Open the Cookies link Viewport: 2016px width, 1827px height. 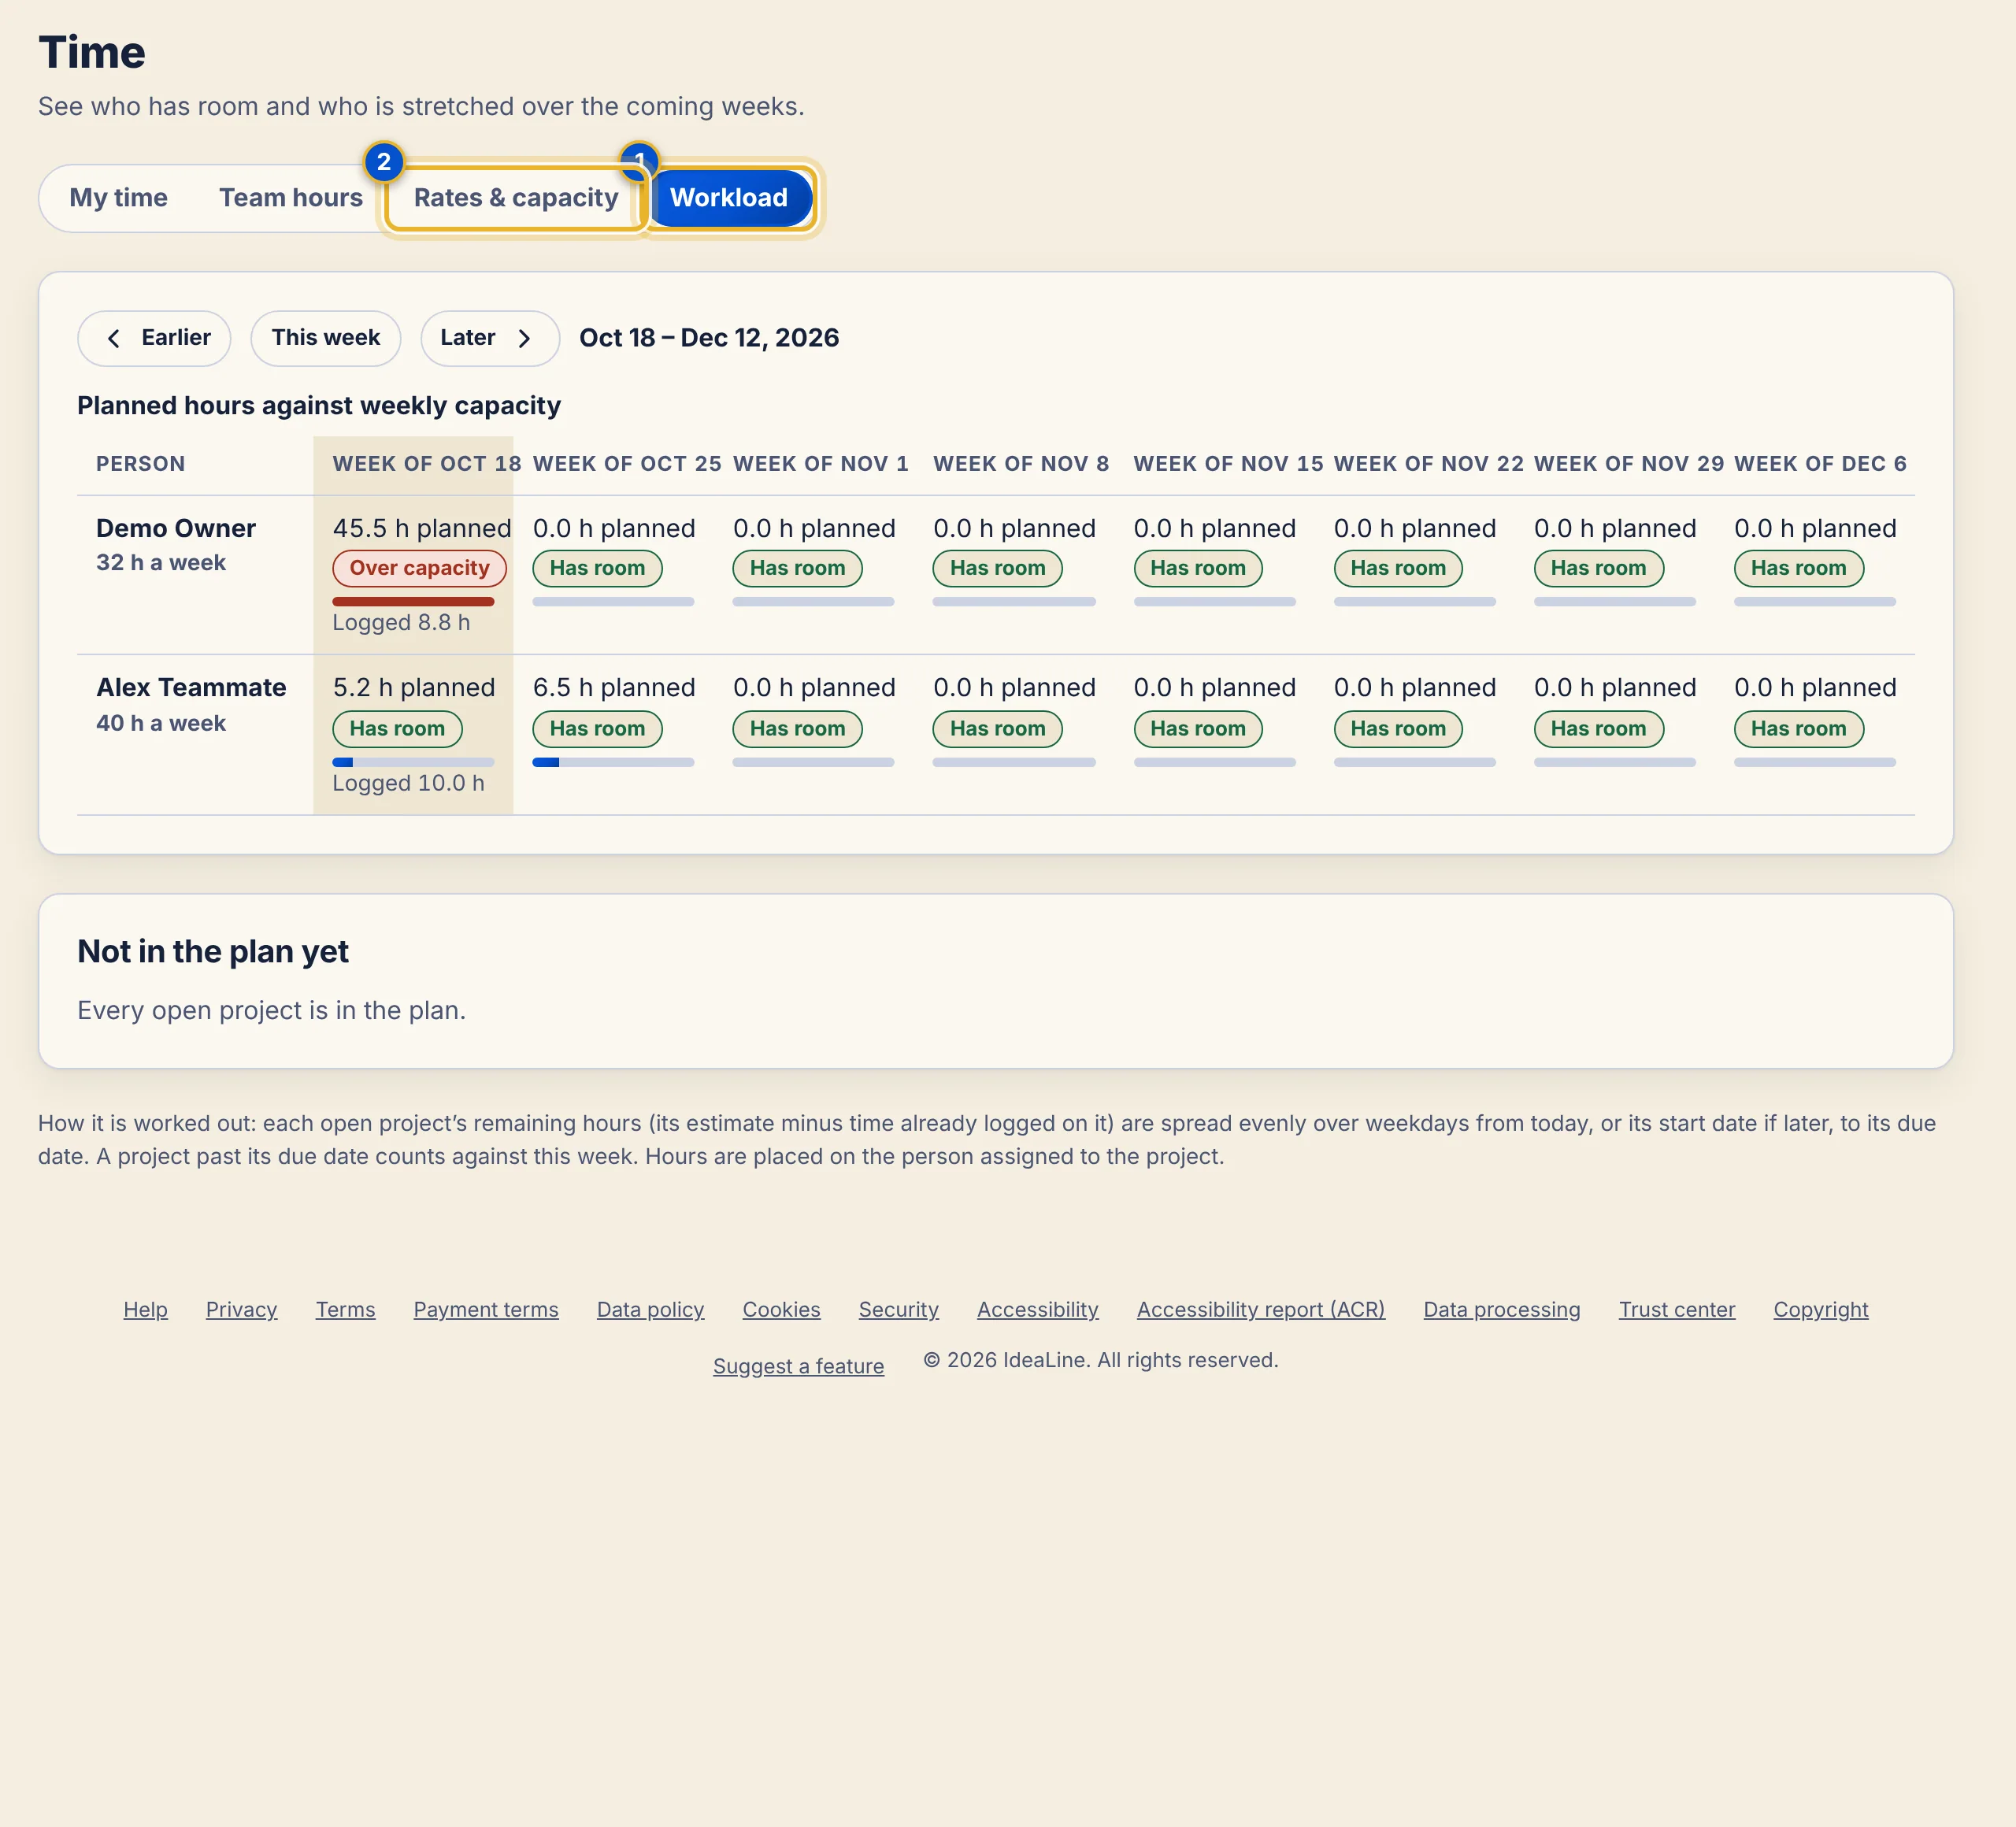(x=781, y=1309)
